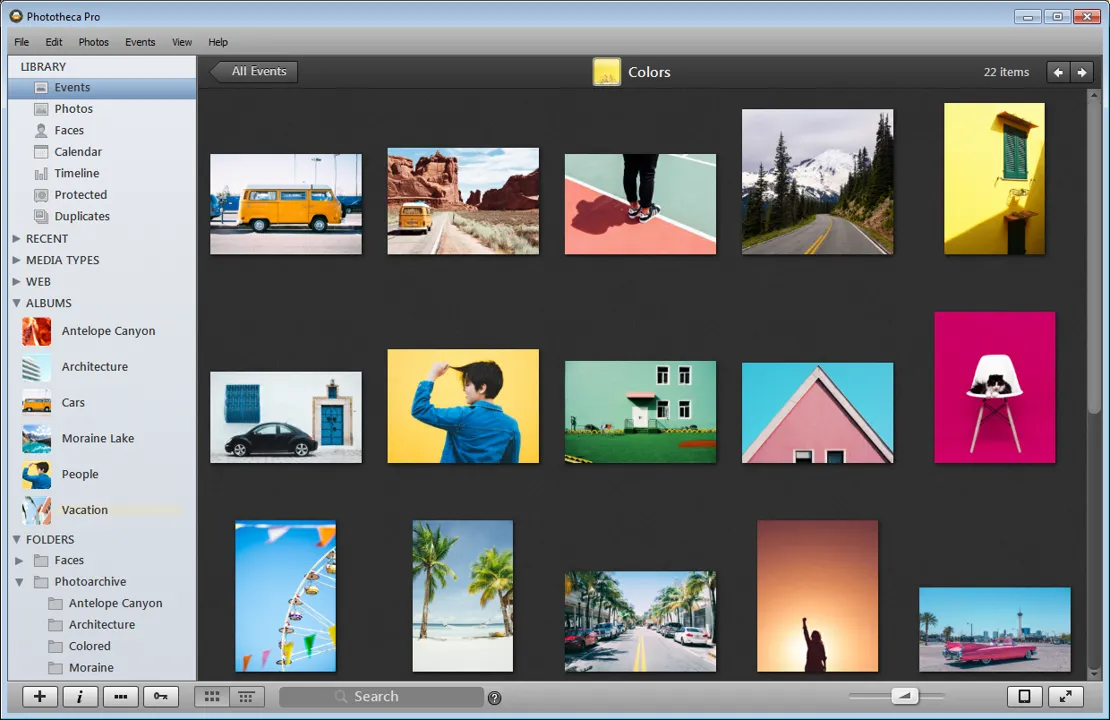
Task: Open the info (i) panel button
Action: 79,697
